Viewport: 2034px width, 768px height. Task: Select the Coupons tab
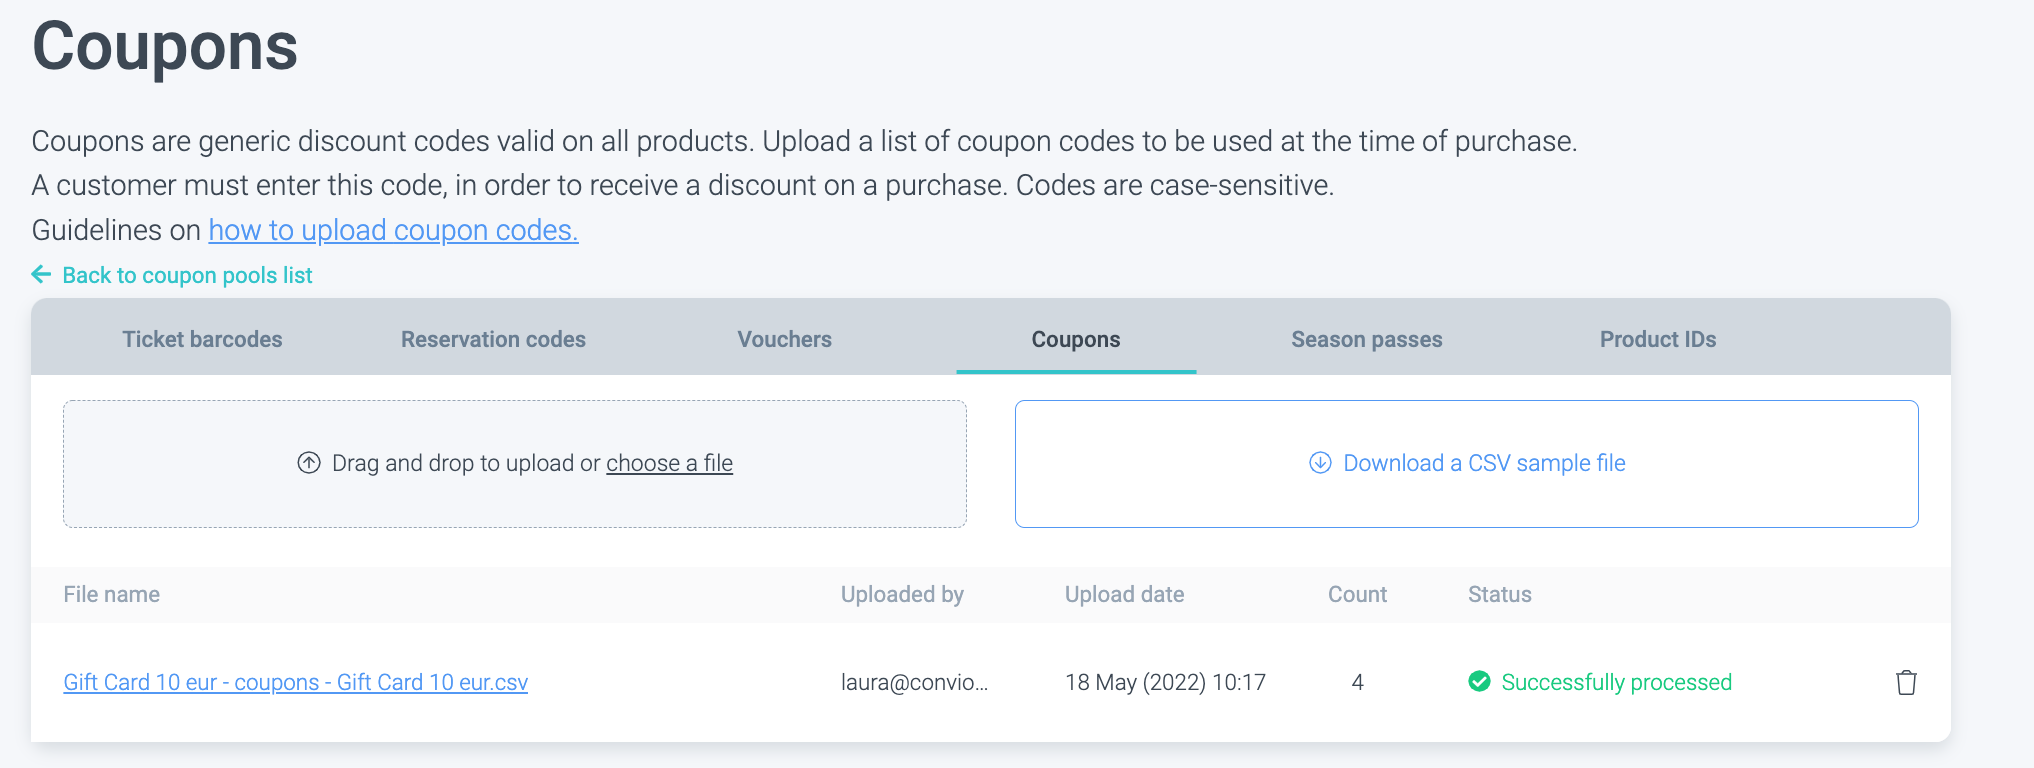[x=1075, y=339]
